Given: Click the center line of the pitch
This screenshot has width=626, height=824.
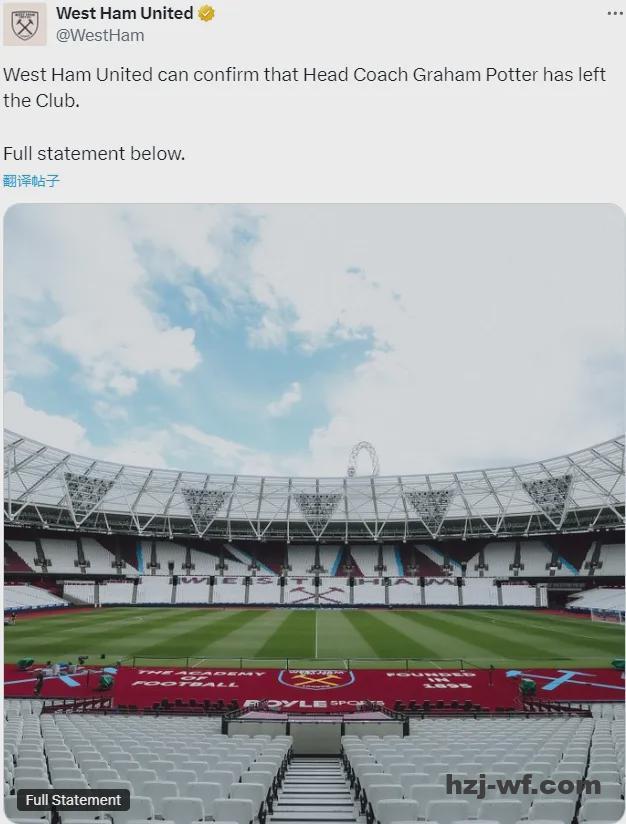Looking at the screenshot, I should (316, 632).
